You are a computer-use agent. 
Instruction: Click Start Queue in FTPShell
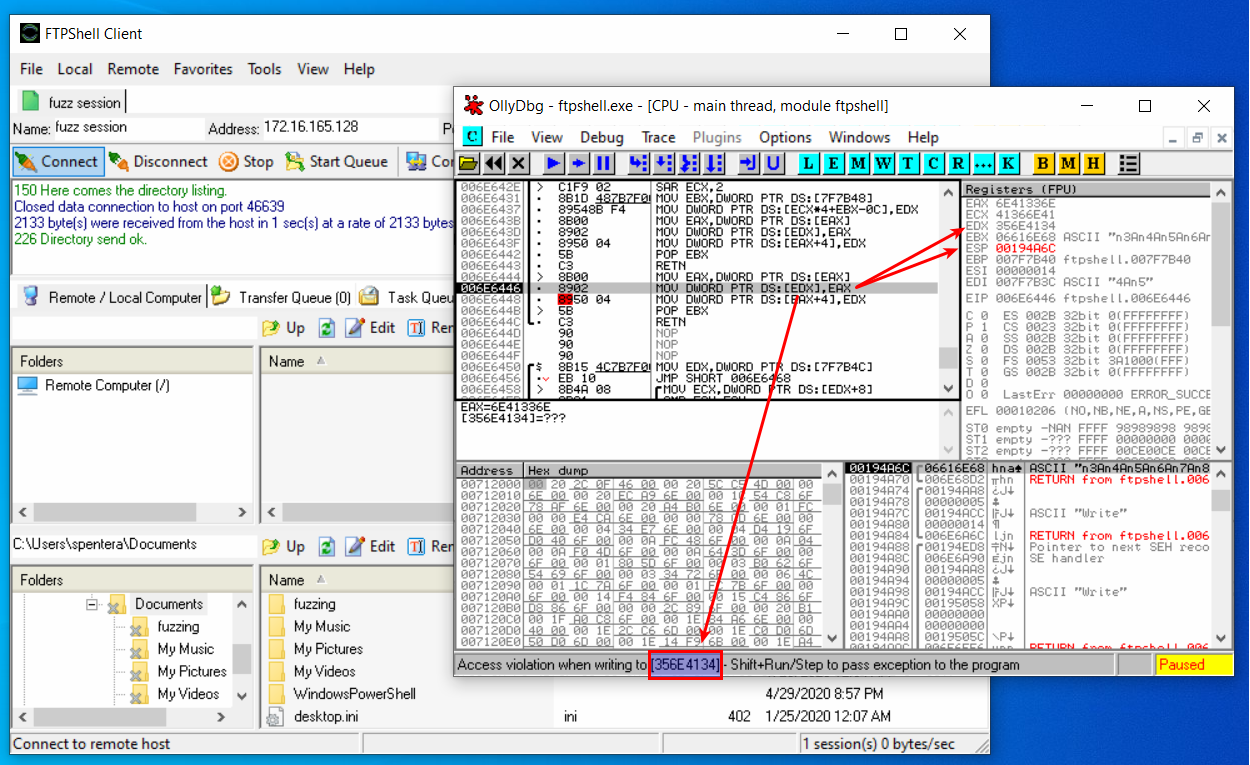[x=336, y=161]
